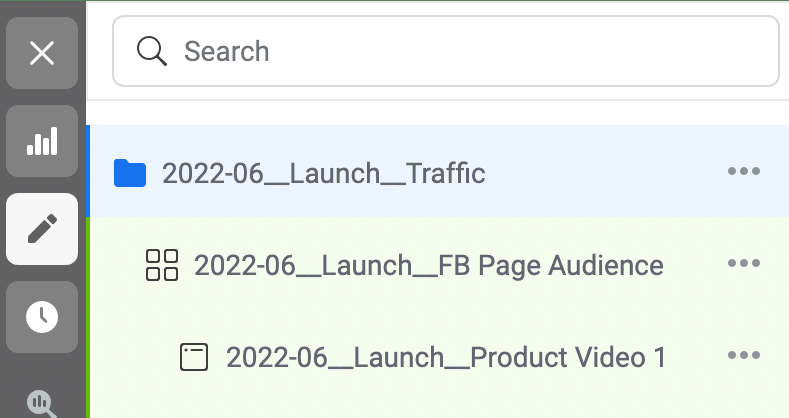789x418 pixels.
Task: Focus the Search input field
Action: pyautogui.click(x=460, y=51)
